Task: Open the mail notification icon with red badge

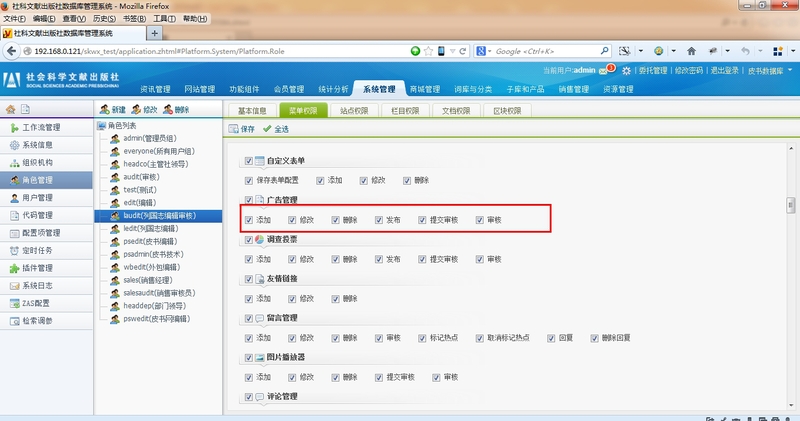Action: pos(626,71)
